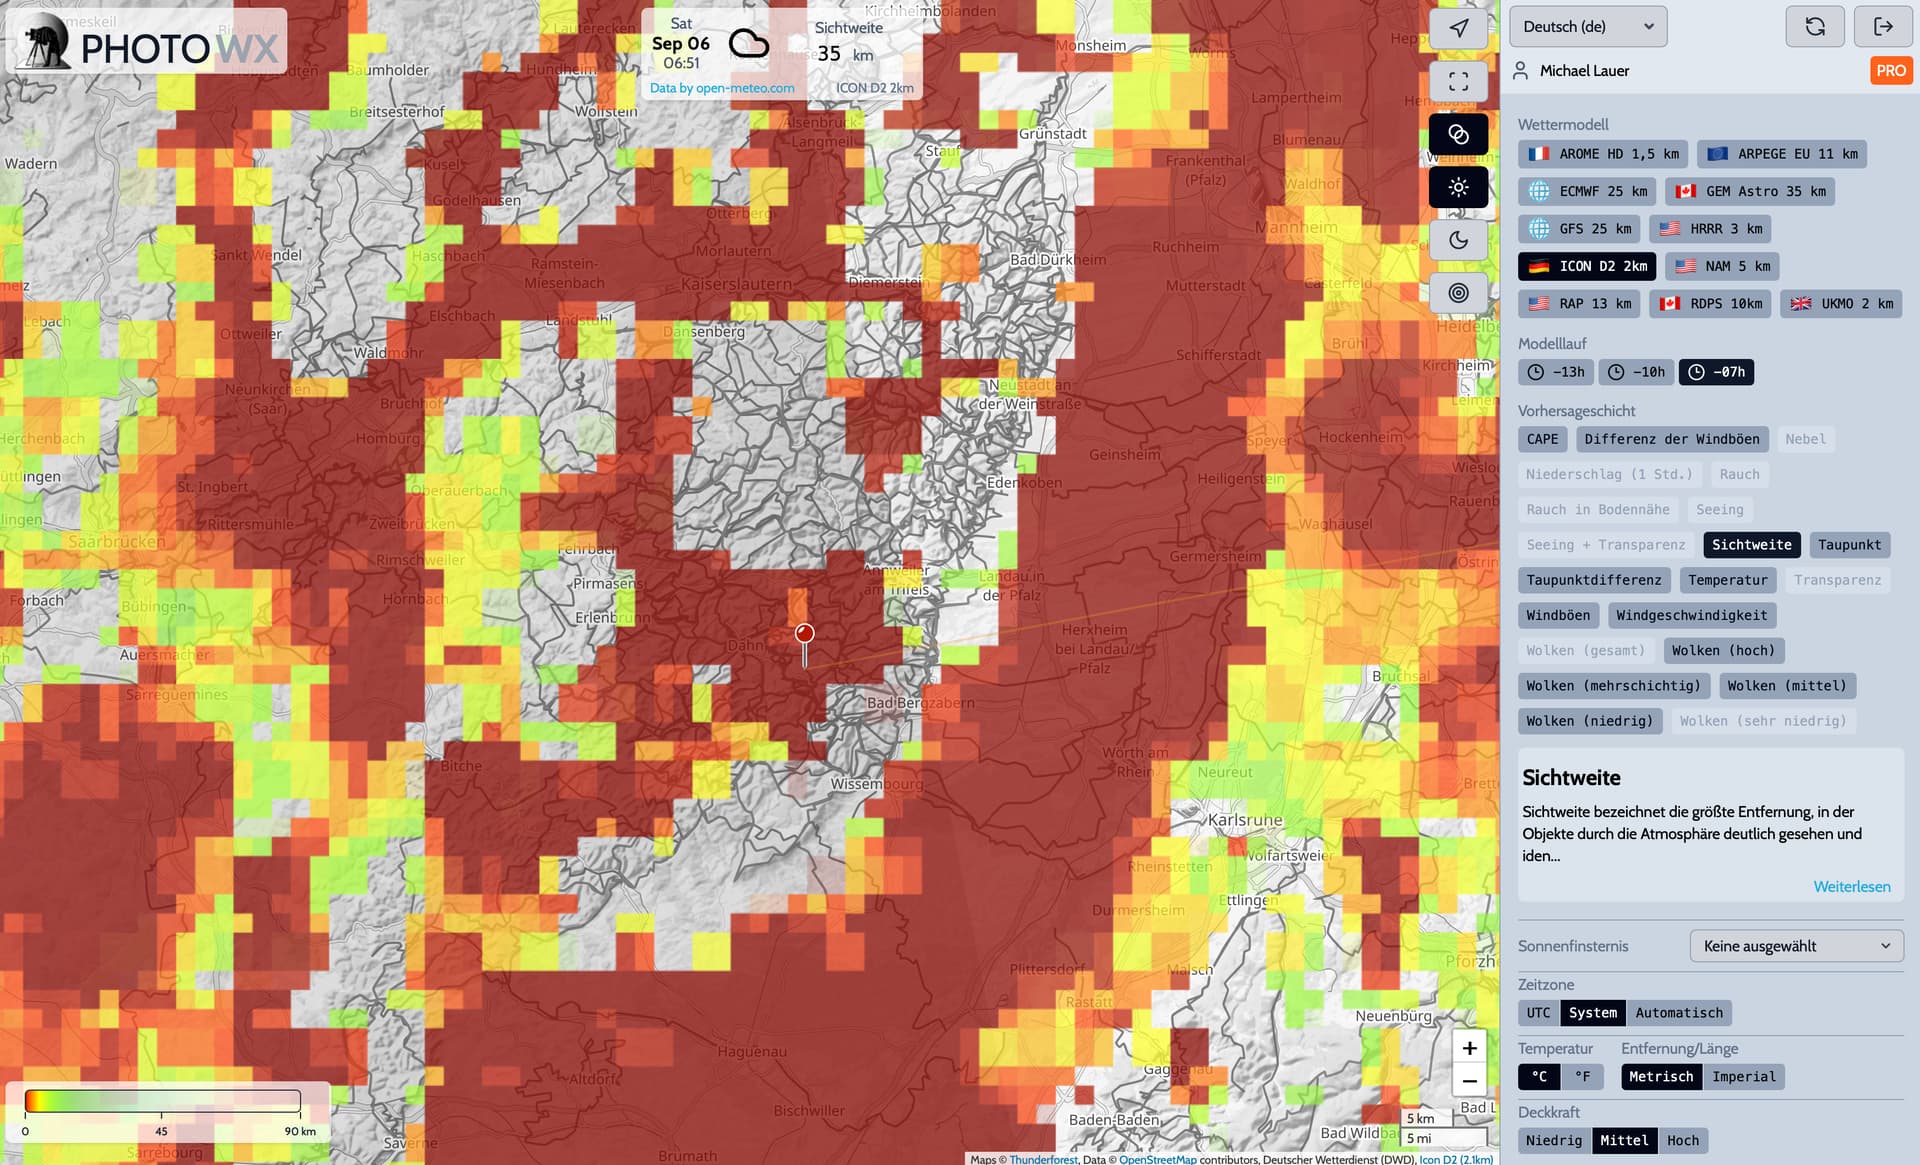
Task: Select Fahrenheit temperature unit
Action: click(1582, 1077)
